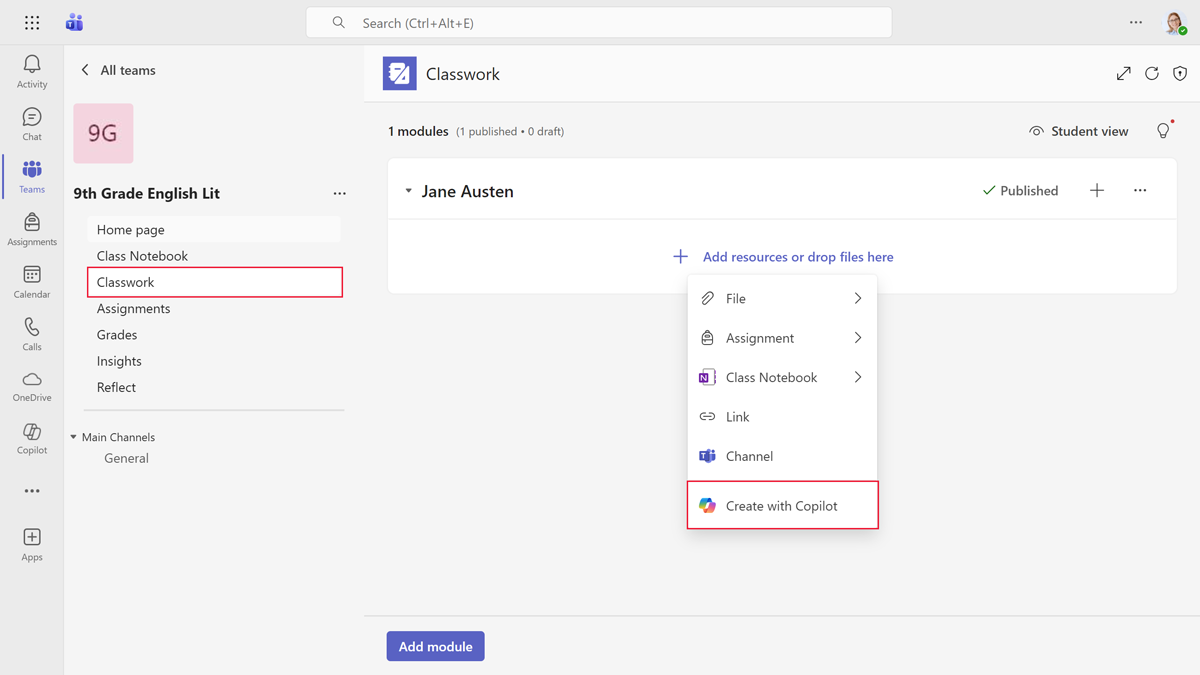Open Grades in team menu

pyautogui.click(x=213, y=335)
